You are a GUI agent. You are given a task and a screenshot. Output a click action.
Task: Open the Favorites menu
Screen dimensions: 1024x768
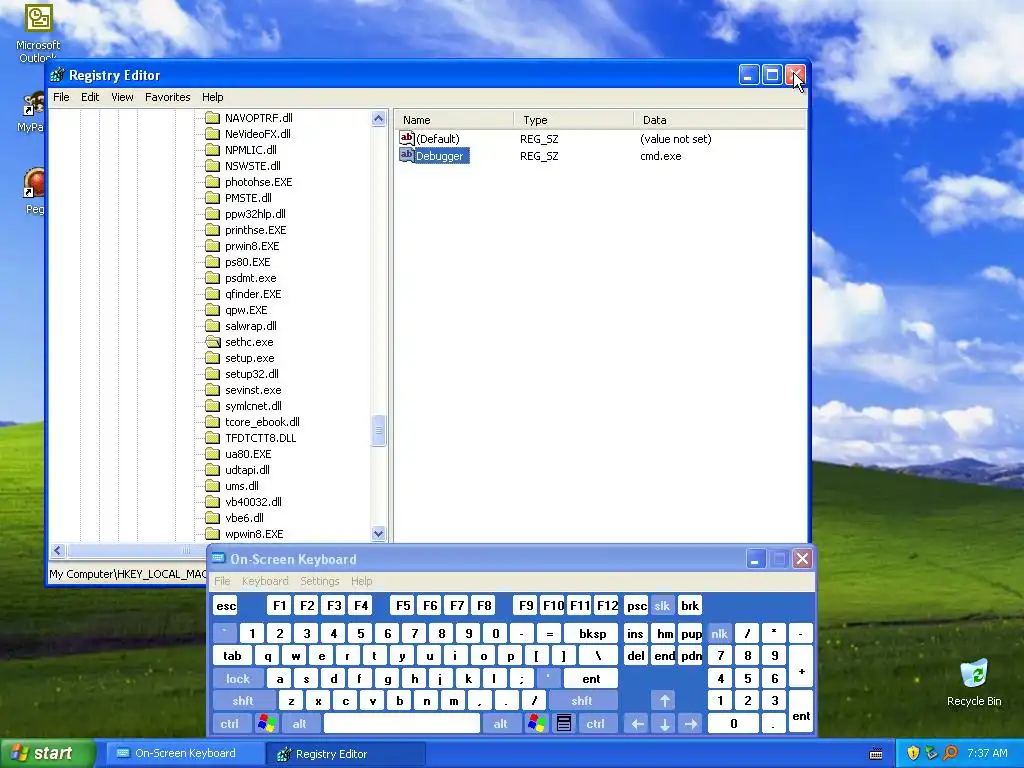tap(168, 97)
